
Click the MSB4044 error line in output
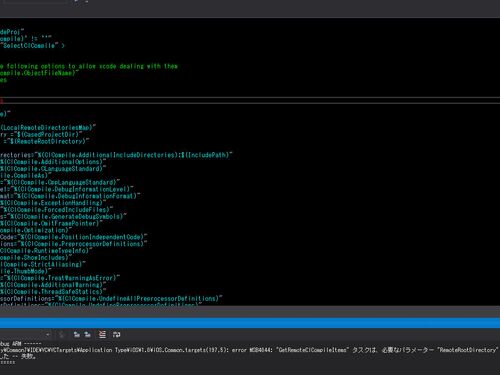[x=249, y=350]
